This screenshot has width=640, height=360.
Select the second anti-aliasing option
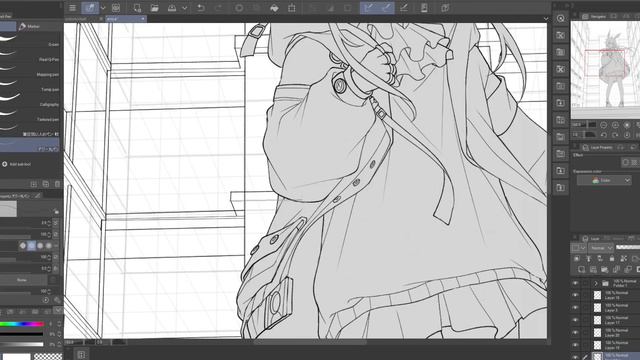coord(31,246)
